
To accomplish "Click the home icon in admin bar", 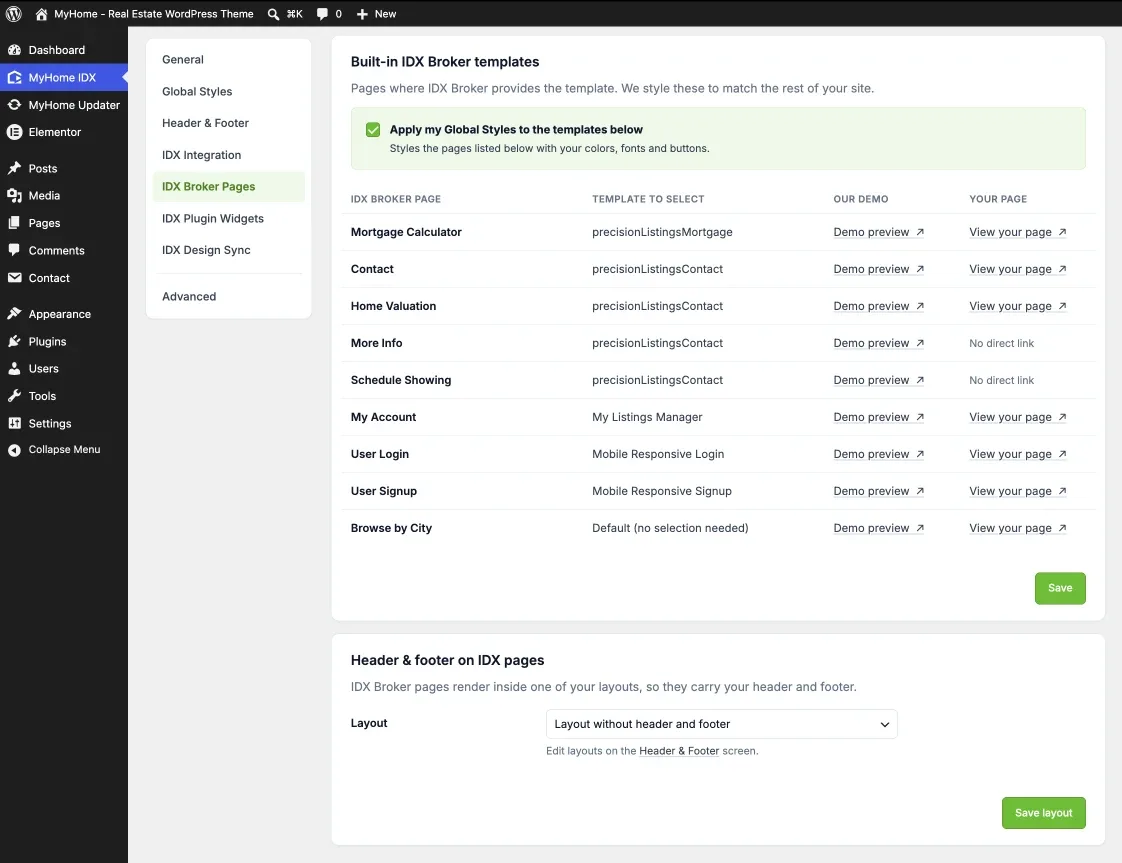I will (42, 14).
